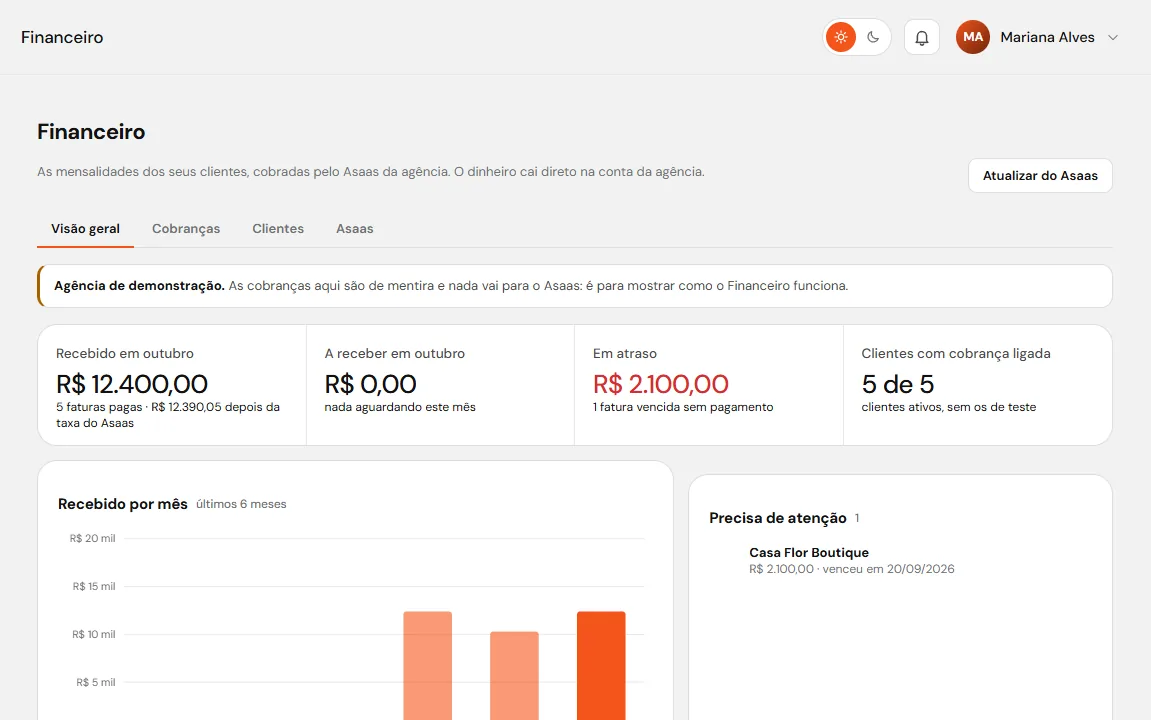
Task: Click the Precisa de atenção heading
Action: (778, 518)
